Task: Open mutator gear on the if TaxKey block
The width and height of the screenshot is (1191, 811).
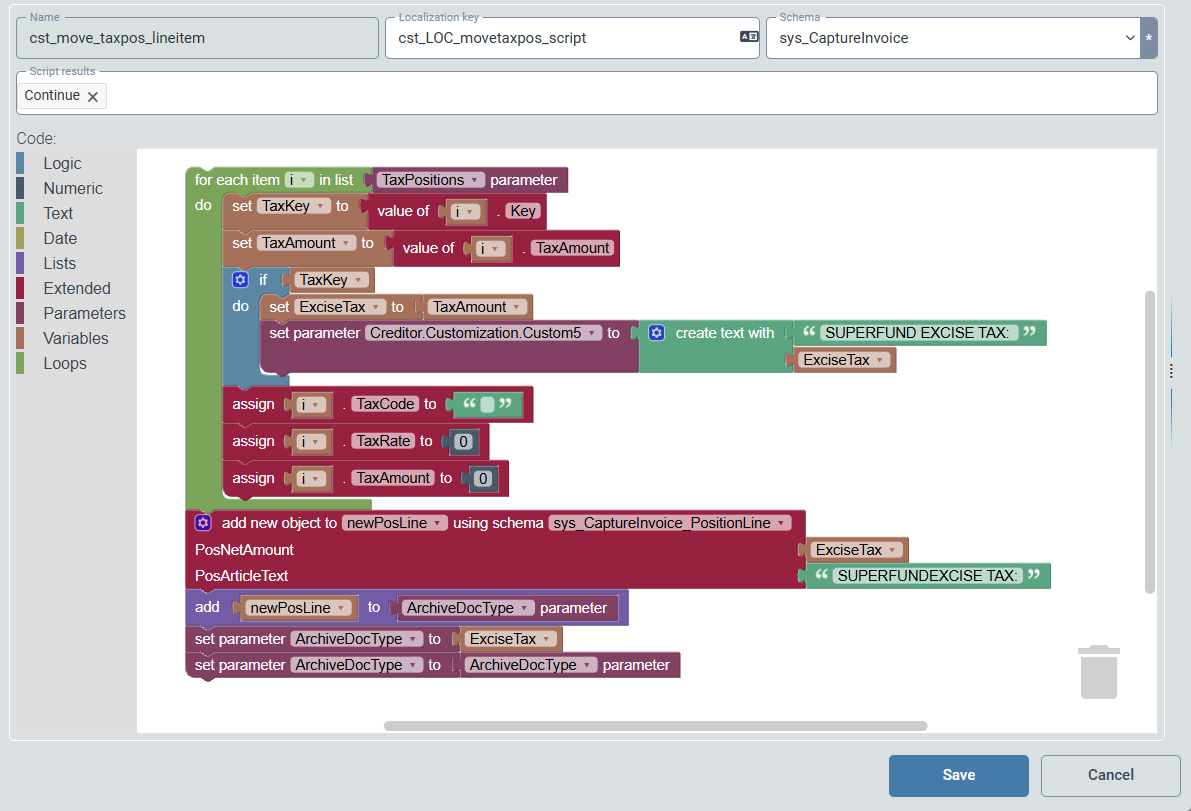Action: pos(239,279)
